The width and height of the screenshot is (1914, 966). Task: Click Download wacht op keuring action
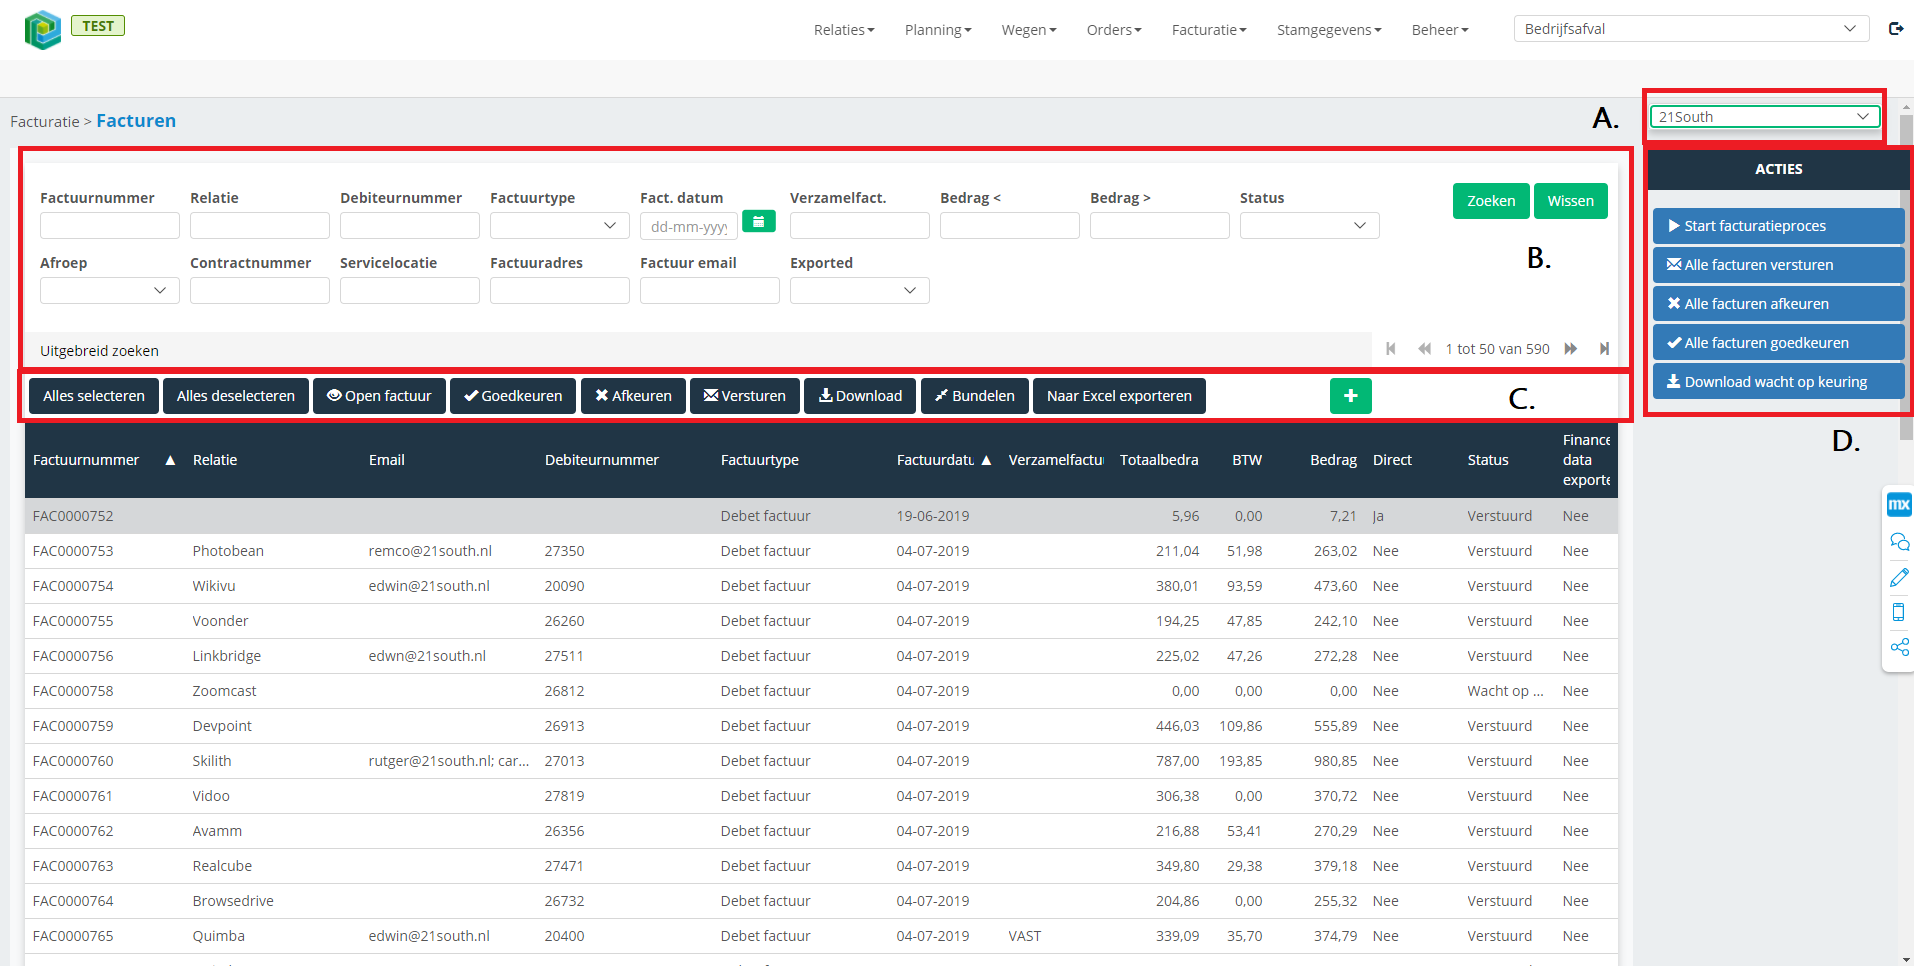pos(1778,382)
